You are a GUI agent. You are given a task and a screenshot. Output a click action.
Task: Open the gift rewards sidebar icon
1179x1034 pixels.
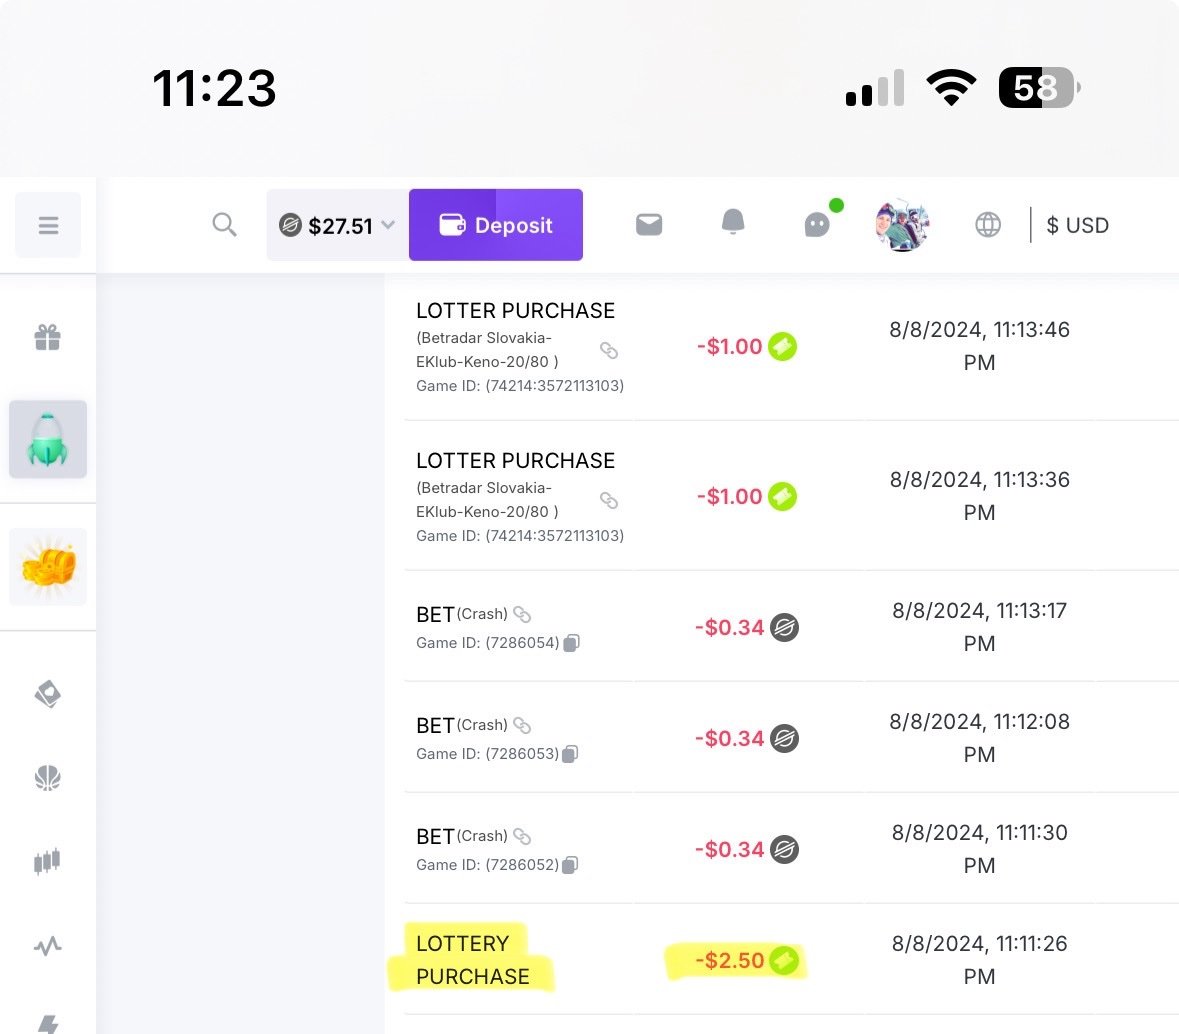coord(48,338)
